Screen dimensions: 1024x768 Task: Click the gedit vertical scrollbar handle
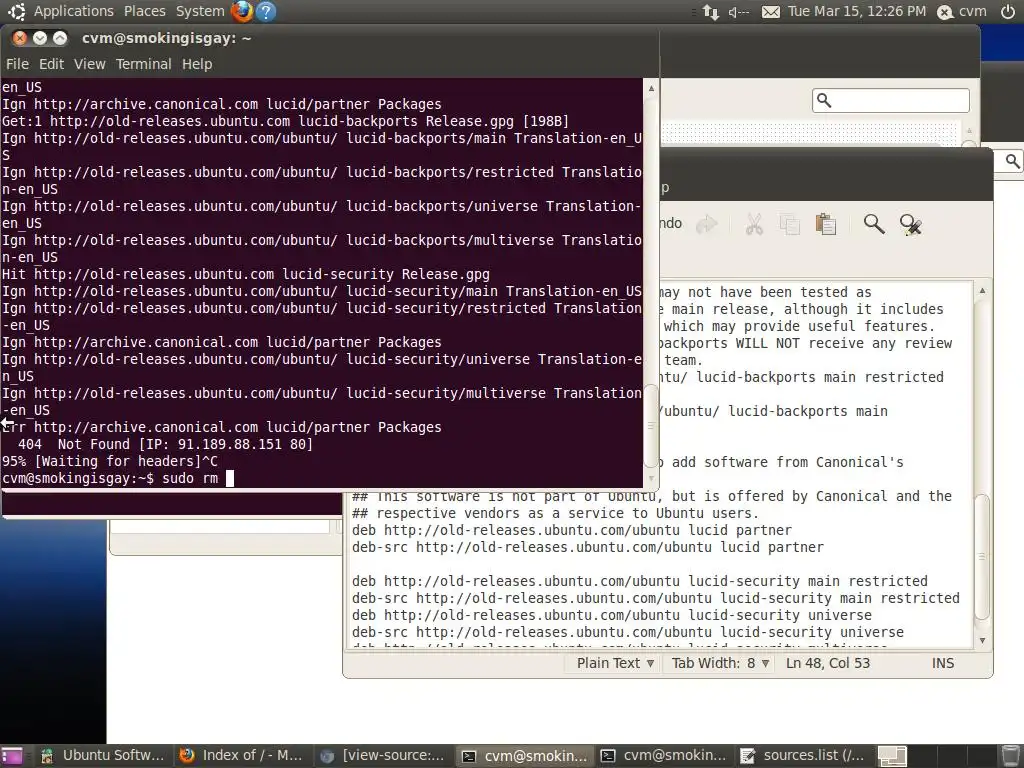pyautogui.click(x=982, y=557)
